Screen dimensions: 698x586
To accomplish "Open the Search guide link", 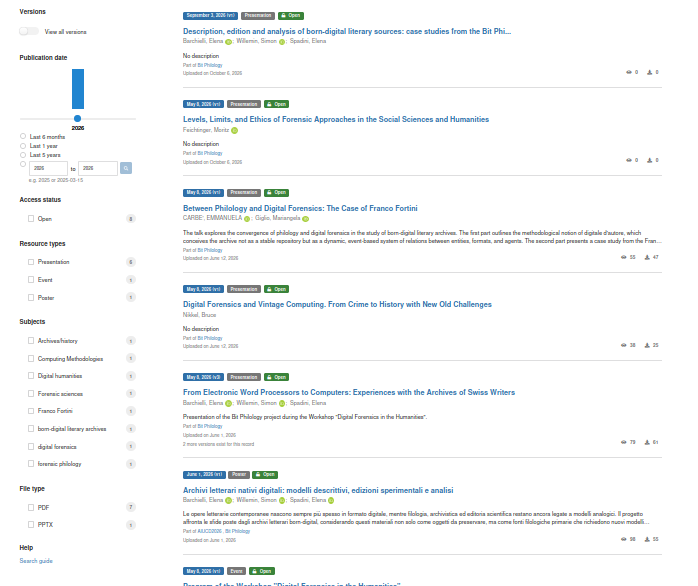I will coord(36,561).
